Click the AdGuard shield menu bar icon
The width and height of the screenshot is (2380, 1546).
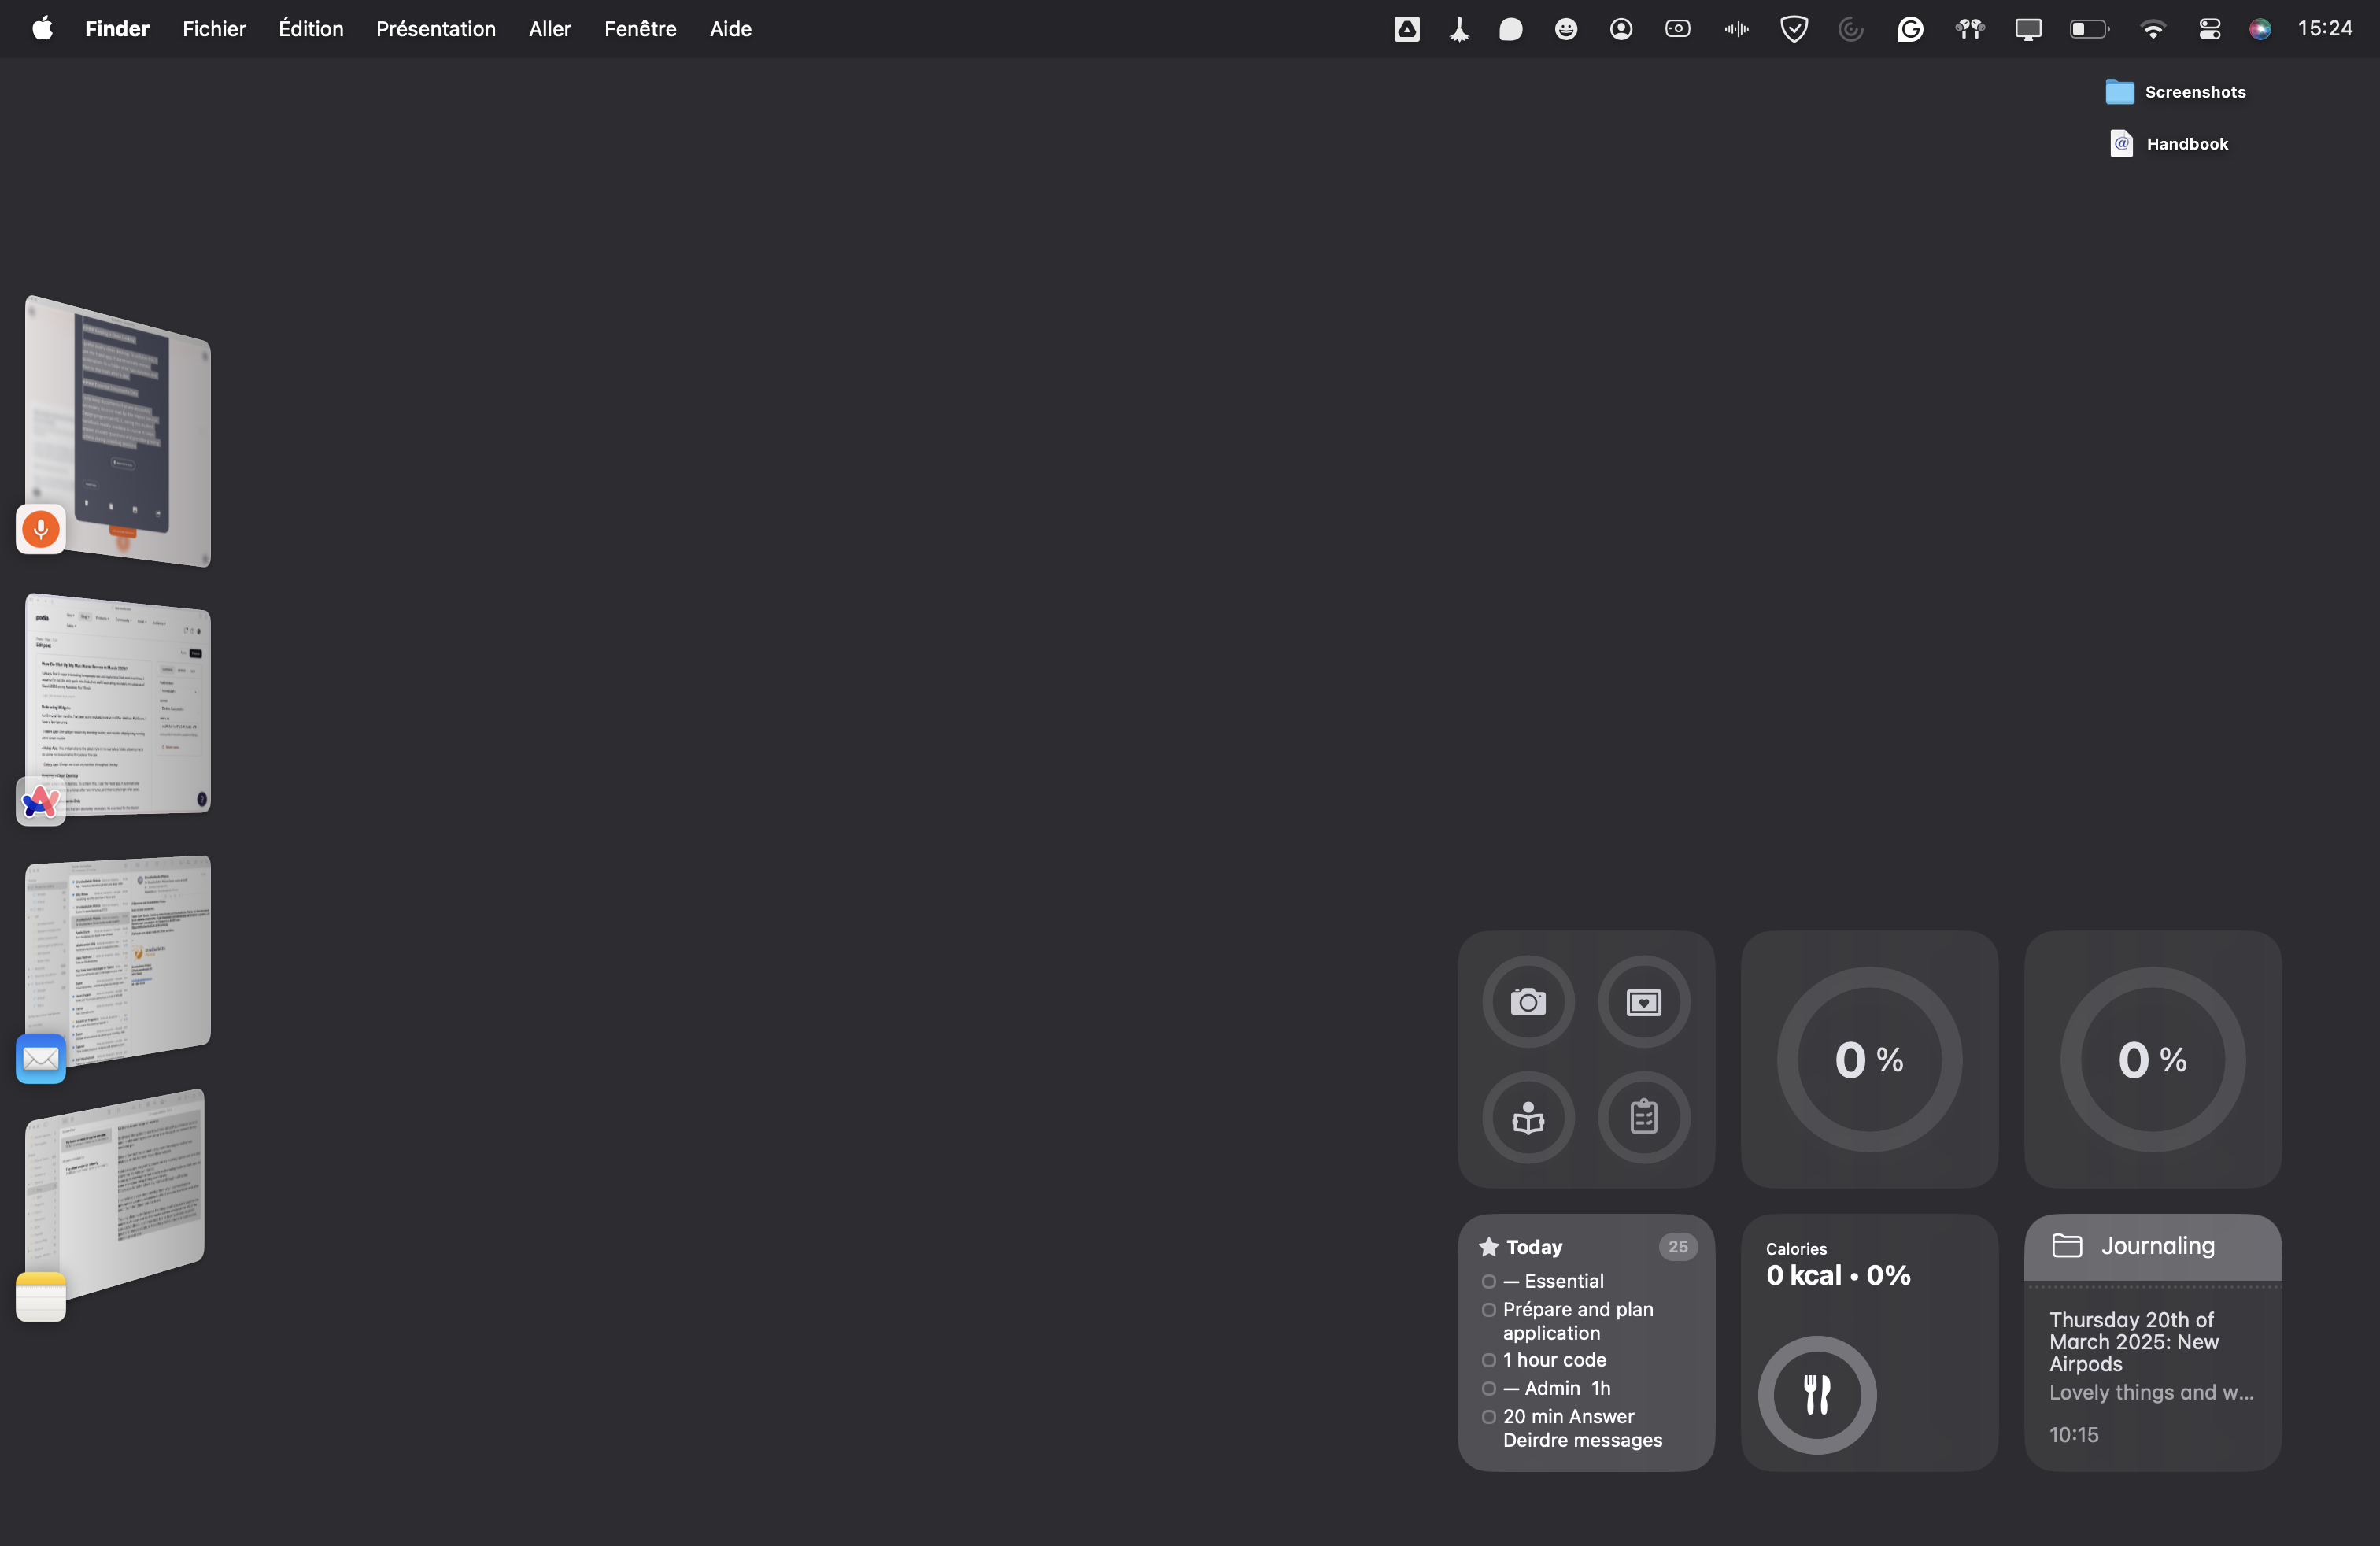tap(1794, 29)
